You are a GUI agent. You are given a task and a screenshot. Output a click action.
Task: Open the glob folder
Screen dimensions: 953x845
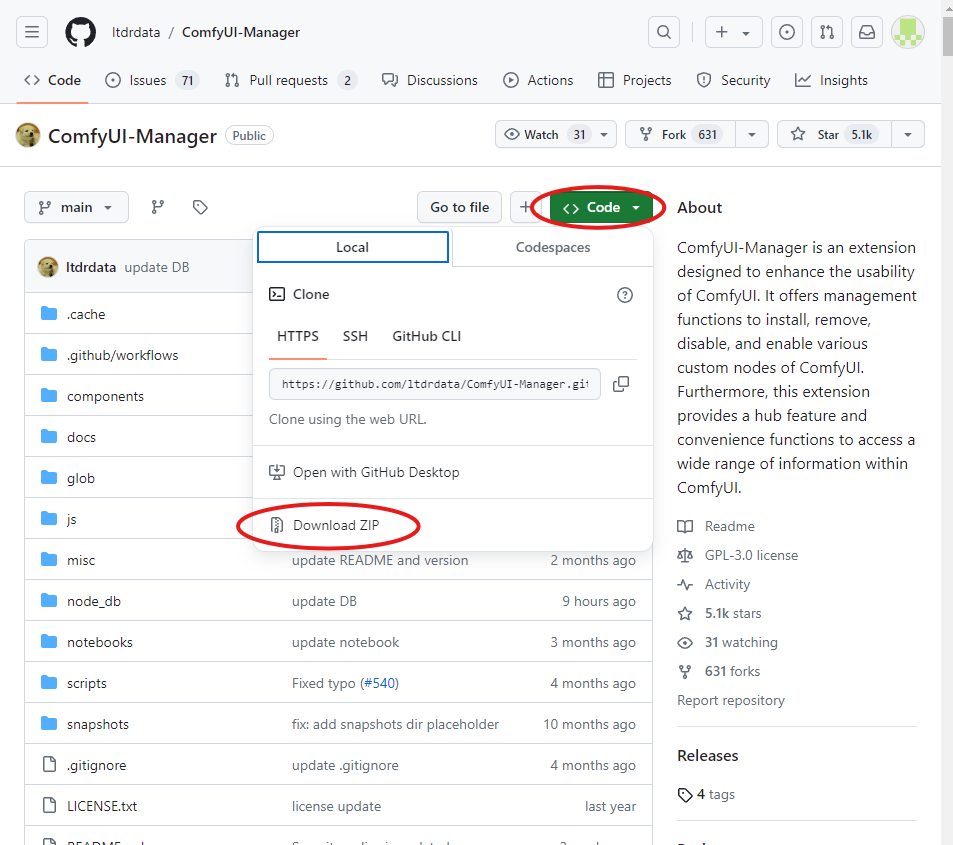[x=81, y=478]
